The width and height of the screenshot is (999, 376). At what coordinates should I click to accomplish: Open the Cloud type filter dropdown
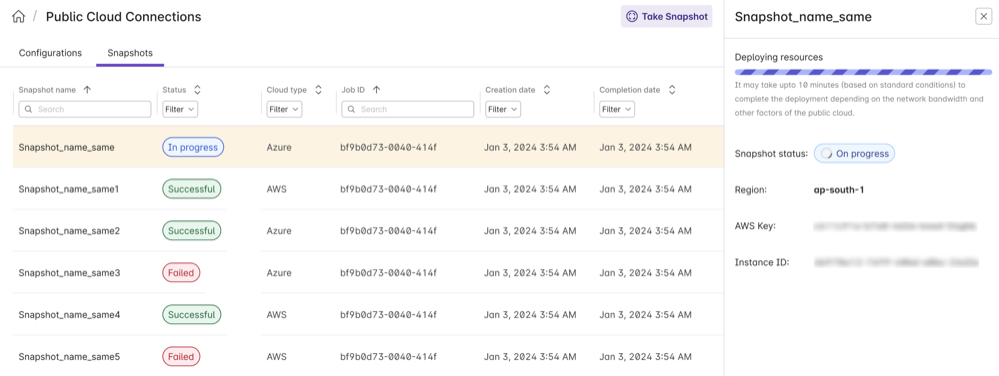tap(284, 109)
